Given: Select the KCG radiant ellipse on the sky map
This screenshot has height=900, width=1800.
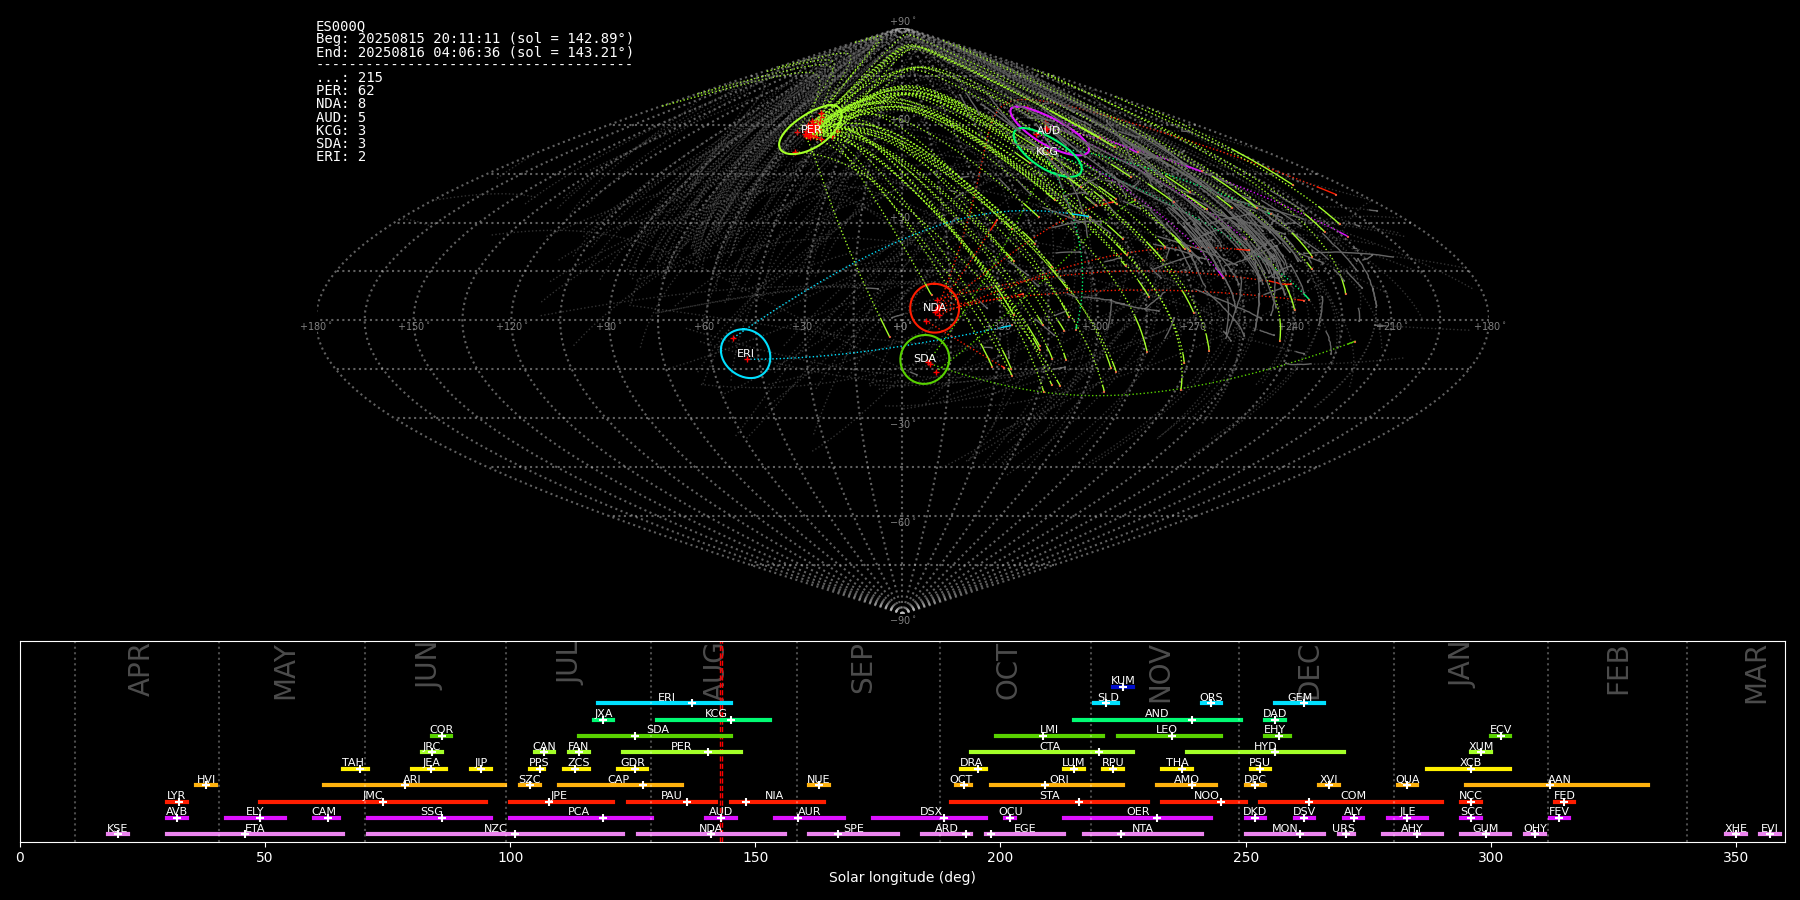Looking at the screenshot, I should click(x=1047, y=152).
